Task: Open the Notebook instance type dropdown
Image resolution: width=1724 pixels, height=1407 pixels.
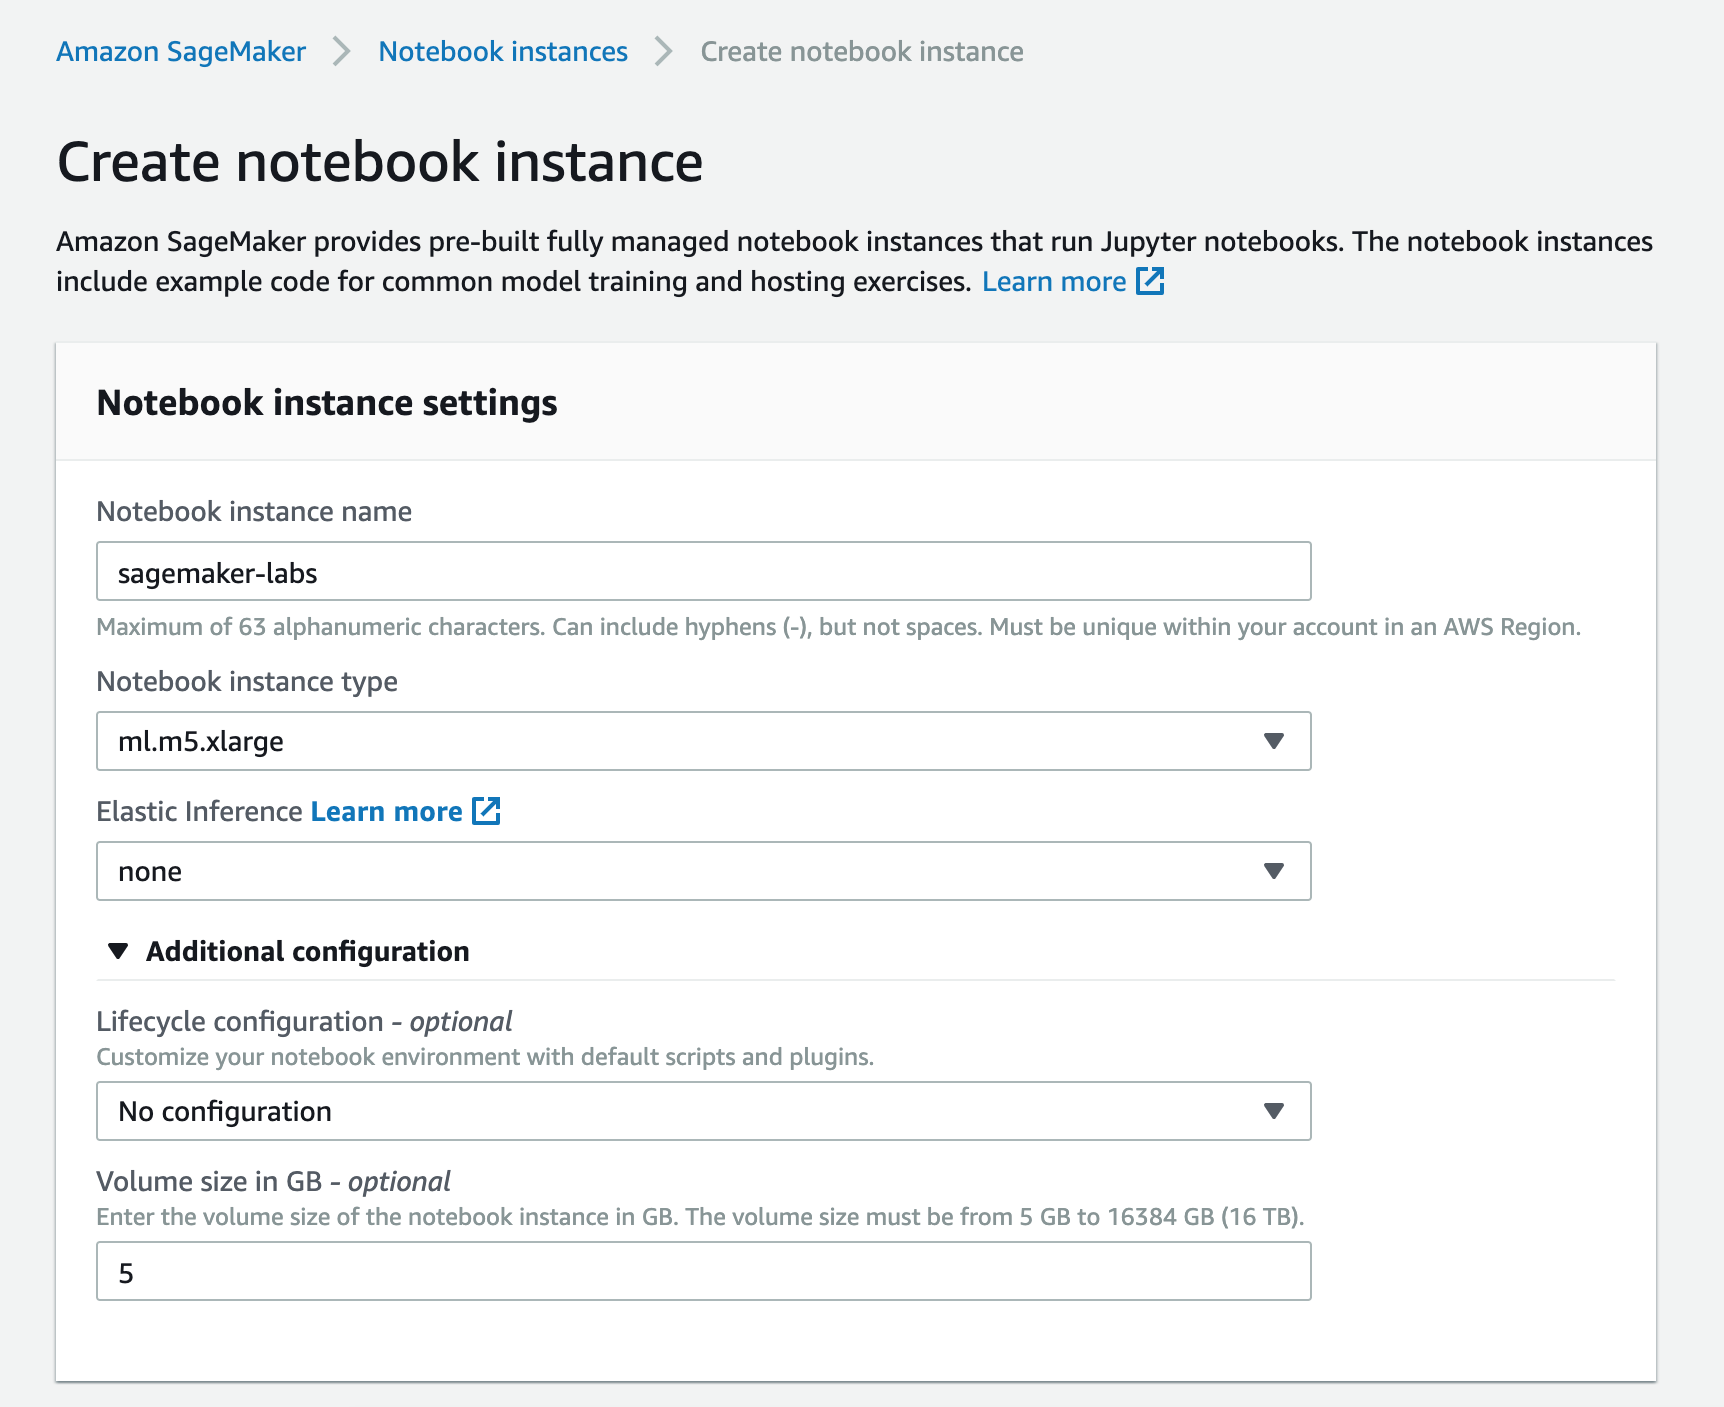Action: tap(704, 741)
